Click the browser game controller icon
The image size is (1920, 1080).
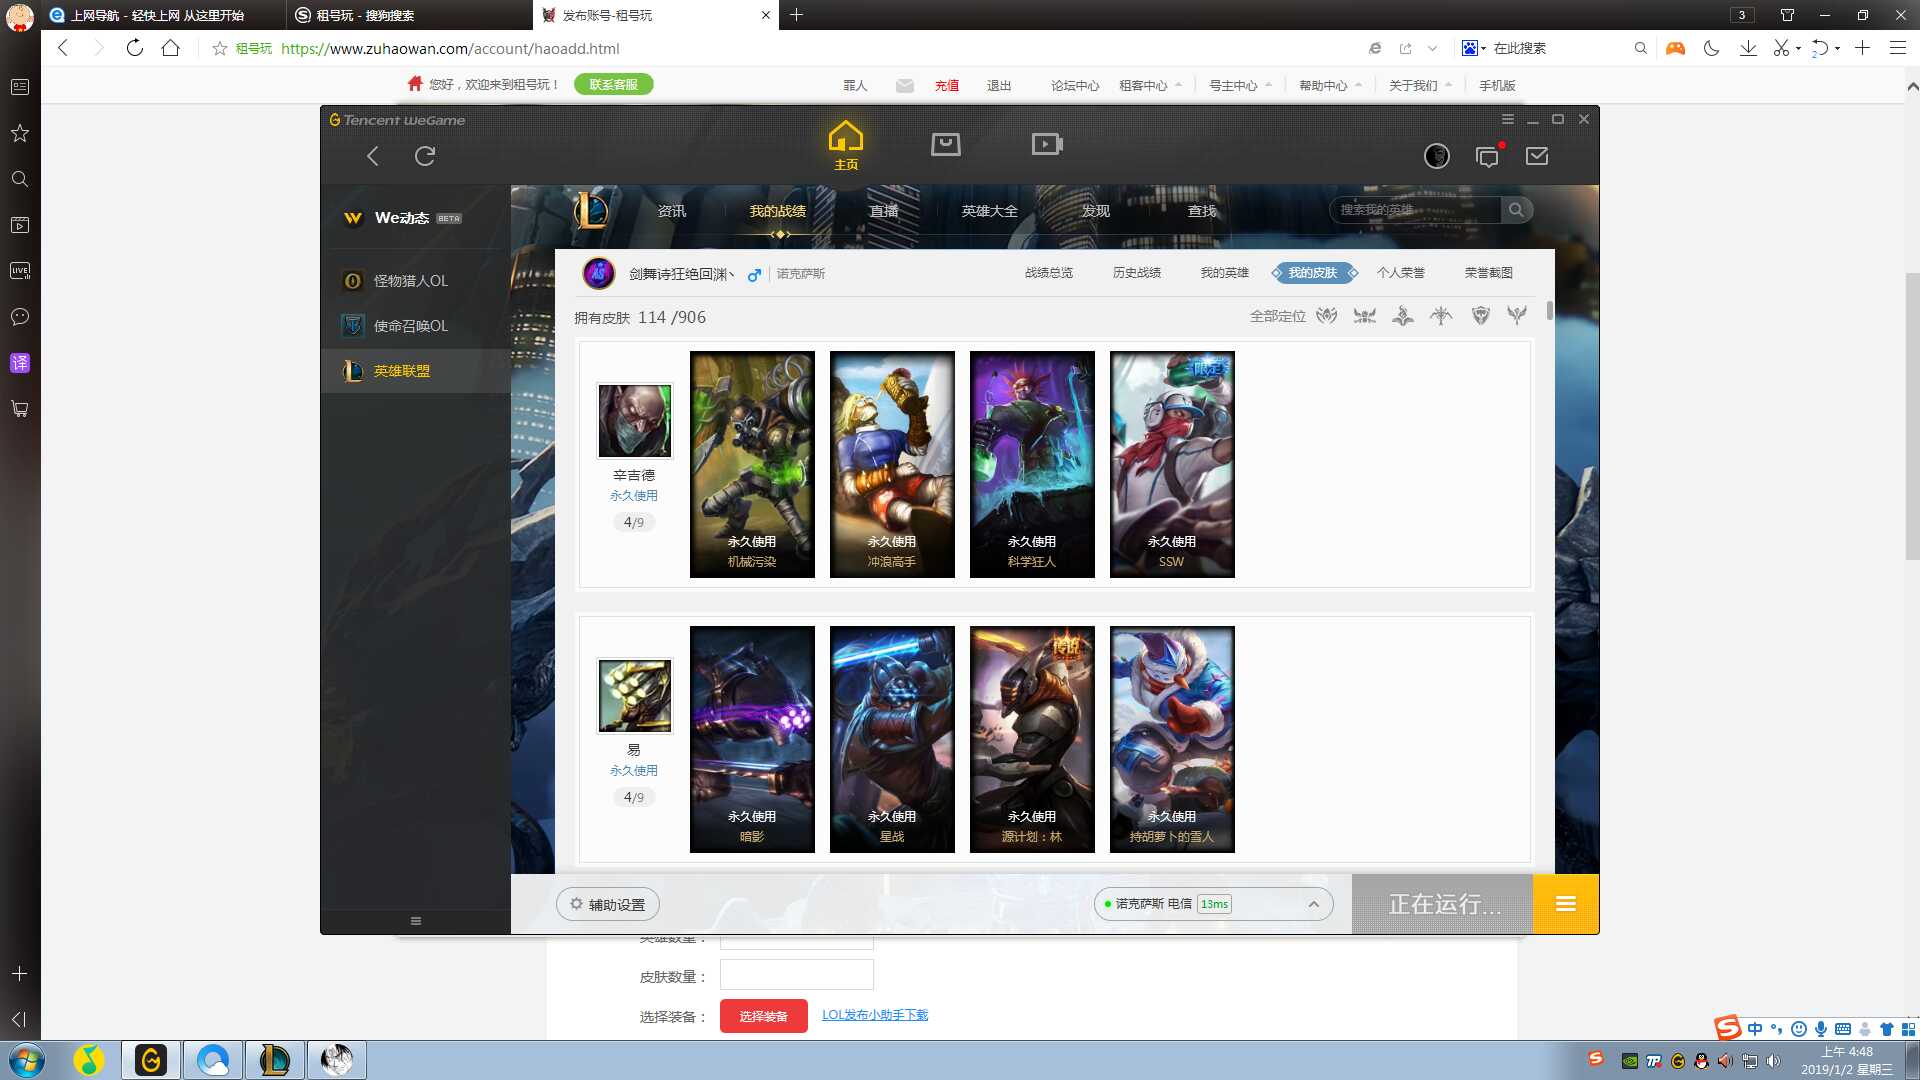tap(1675, 48)
